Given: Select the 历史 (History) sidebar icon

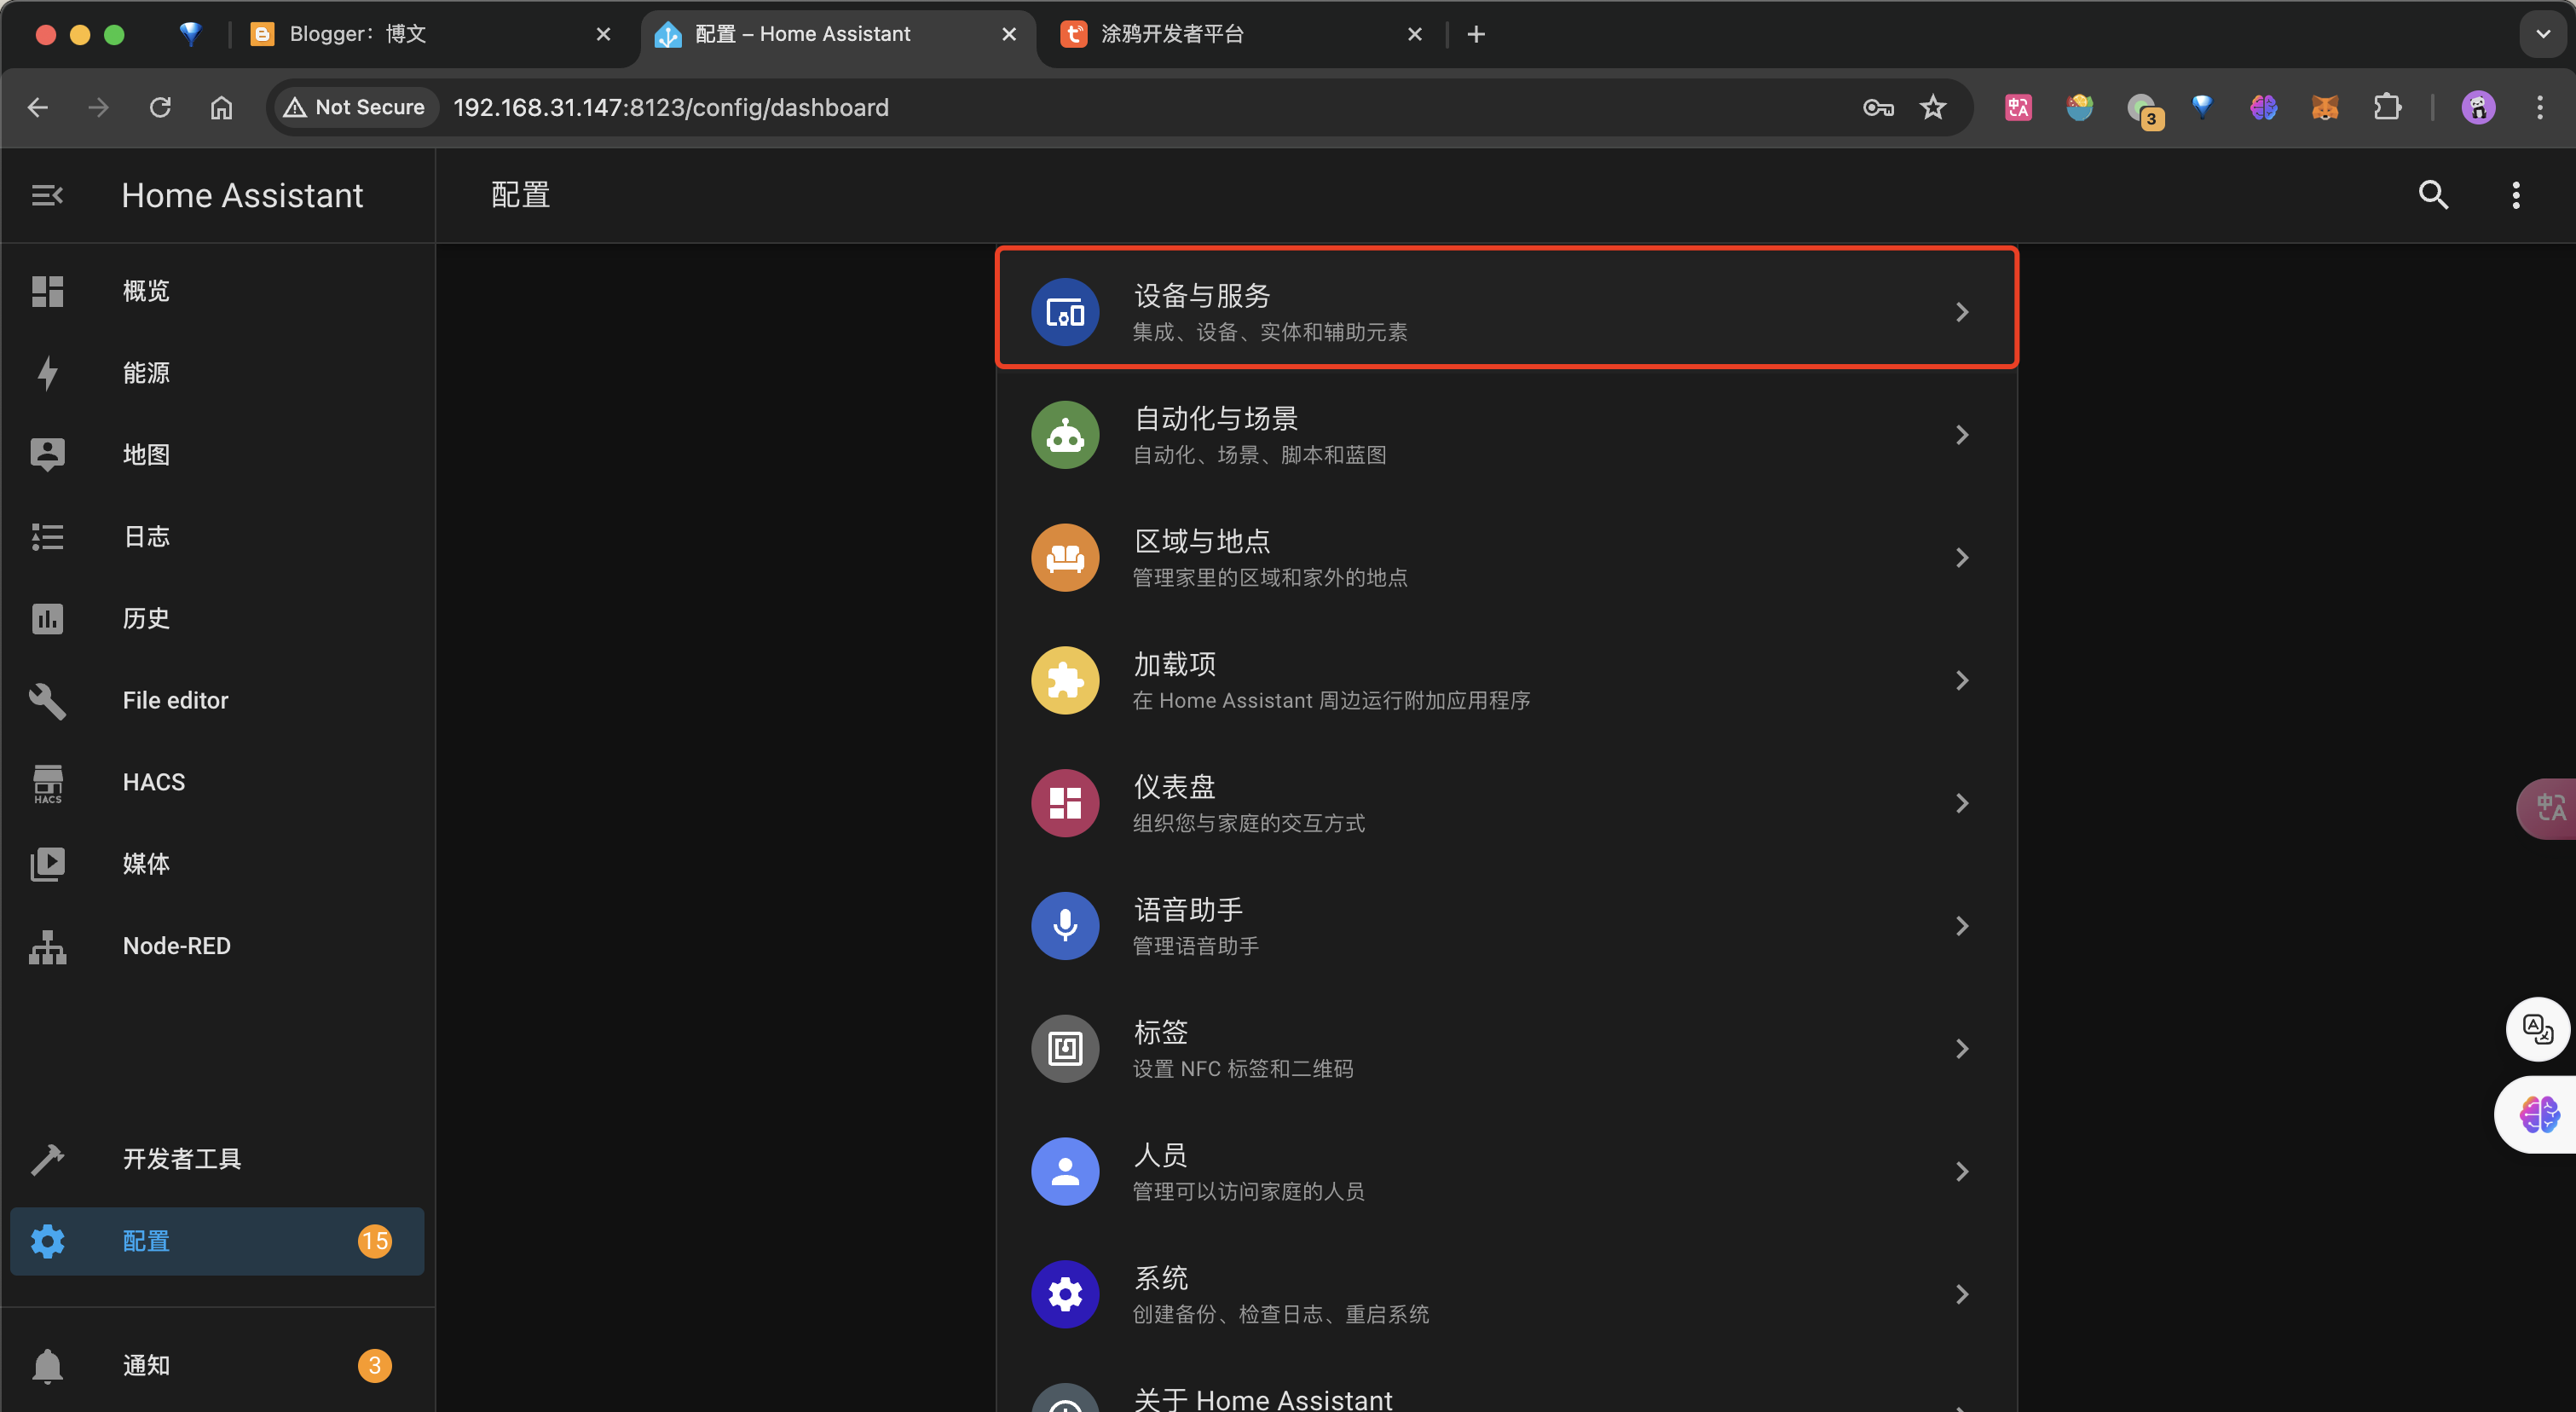Looking at the screenshot, I should [47, 618].
